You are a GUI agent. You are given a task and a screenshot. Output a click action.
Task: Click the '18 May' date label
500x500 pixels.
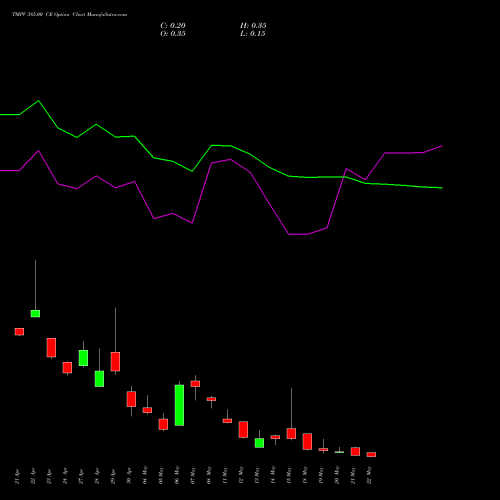pos(305,475)
